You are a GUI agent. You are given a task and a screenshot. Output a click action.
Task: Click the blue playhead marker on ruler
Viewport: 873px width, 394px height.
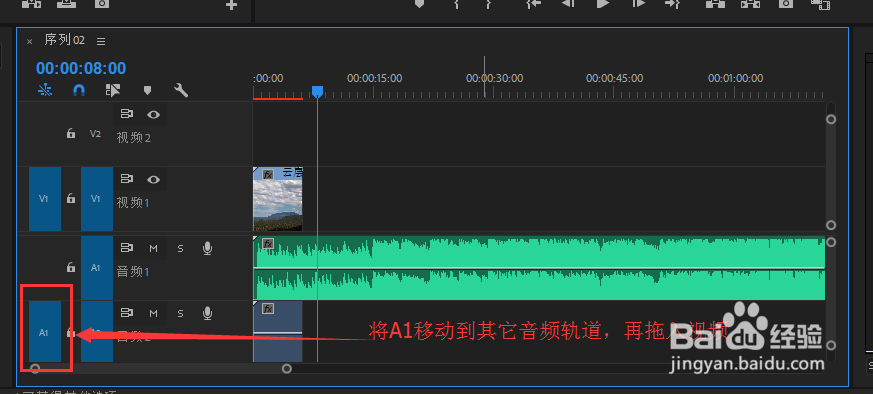tap(317, 91)
